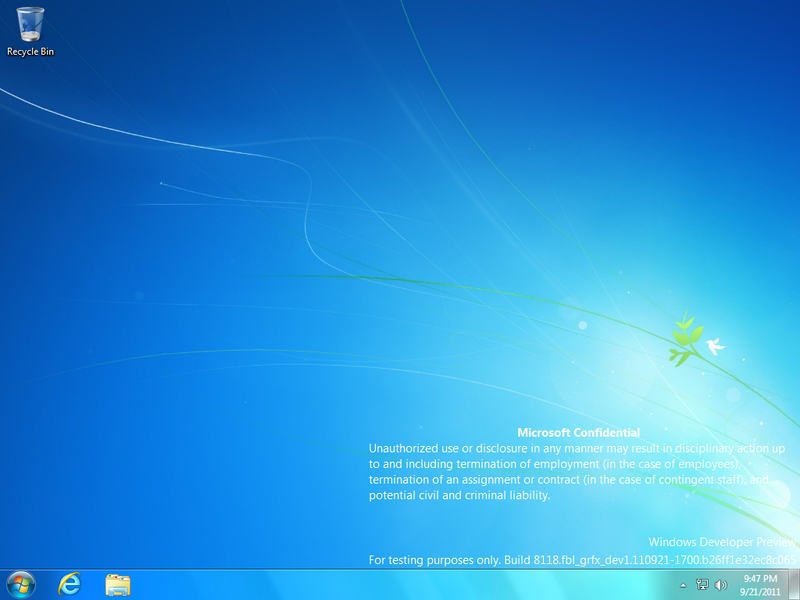Launch Internet Explorer from the taskbar
Image resolution: width=800 pixels, height=600 pixels.
(x=68, y=585)
